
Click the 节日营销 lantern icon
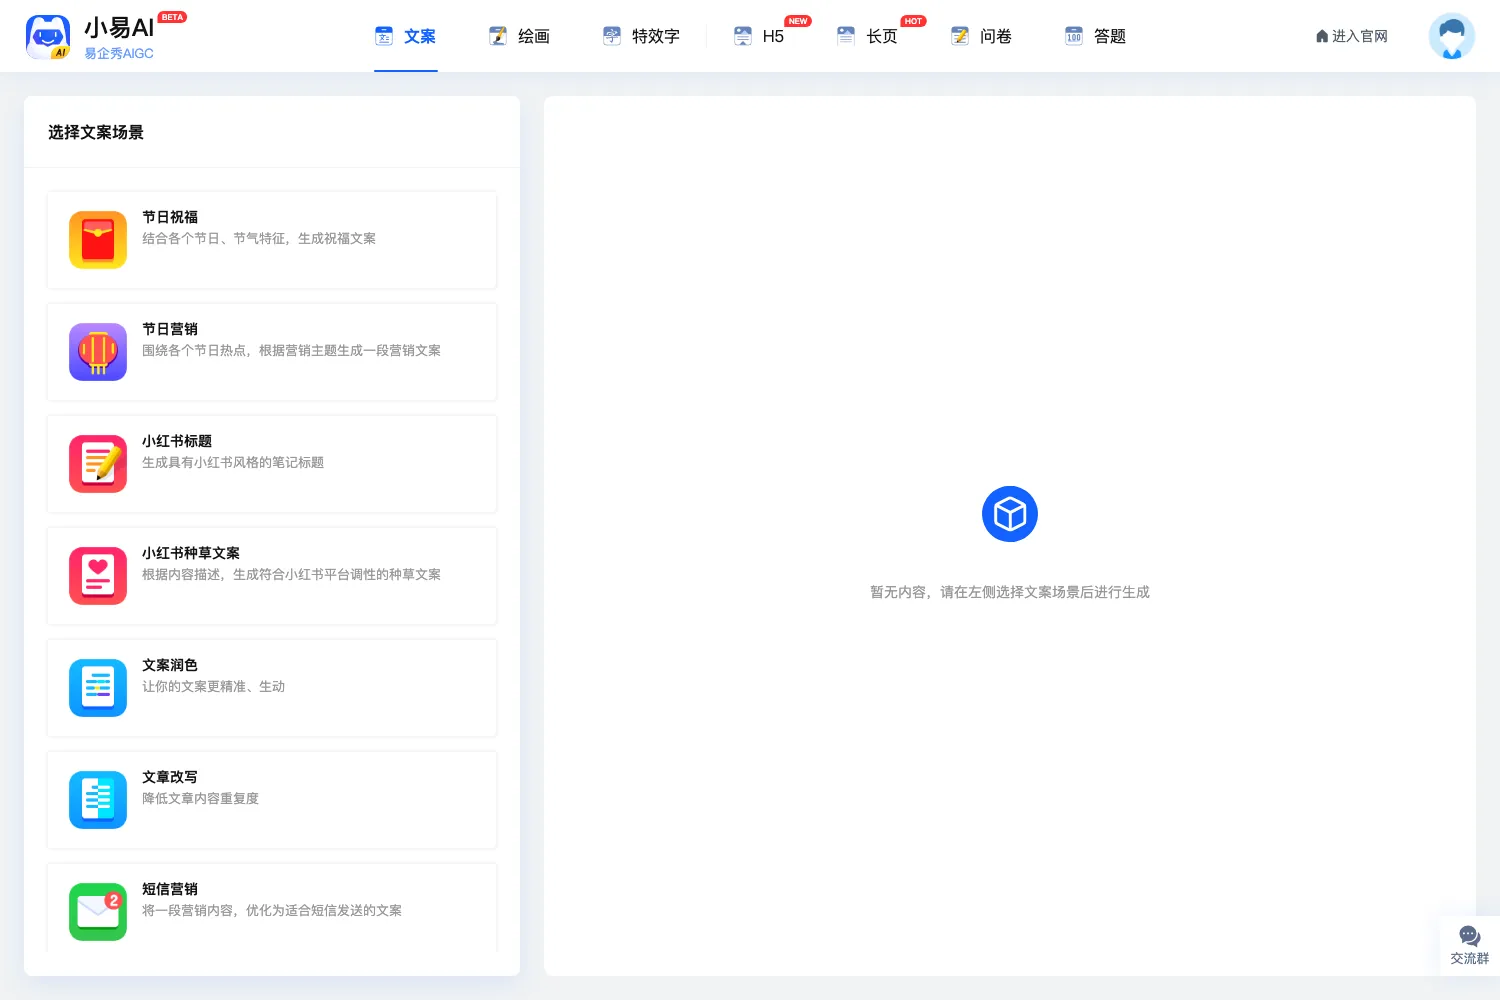point(98,352)
